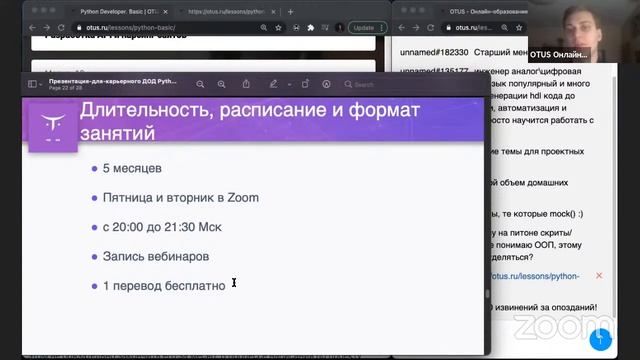Zoom in using Preview's magnifier plus icon

222,84
